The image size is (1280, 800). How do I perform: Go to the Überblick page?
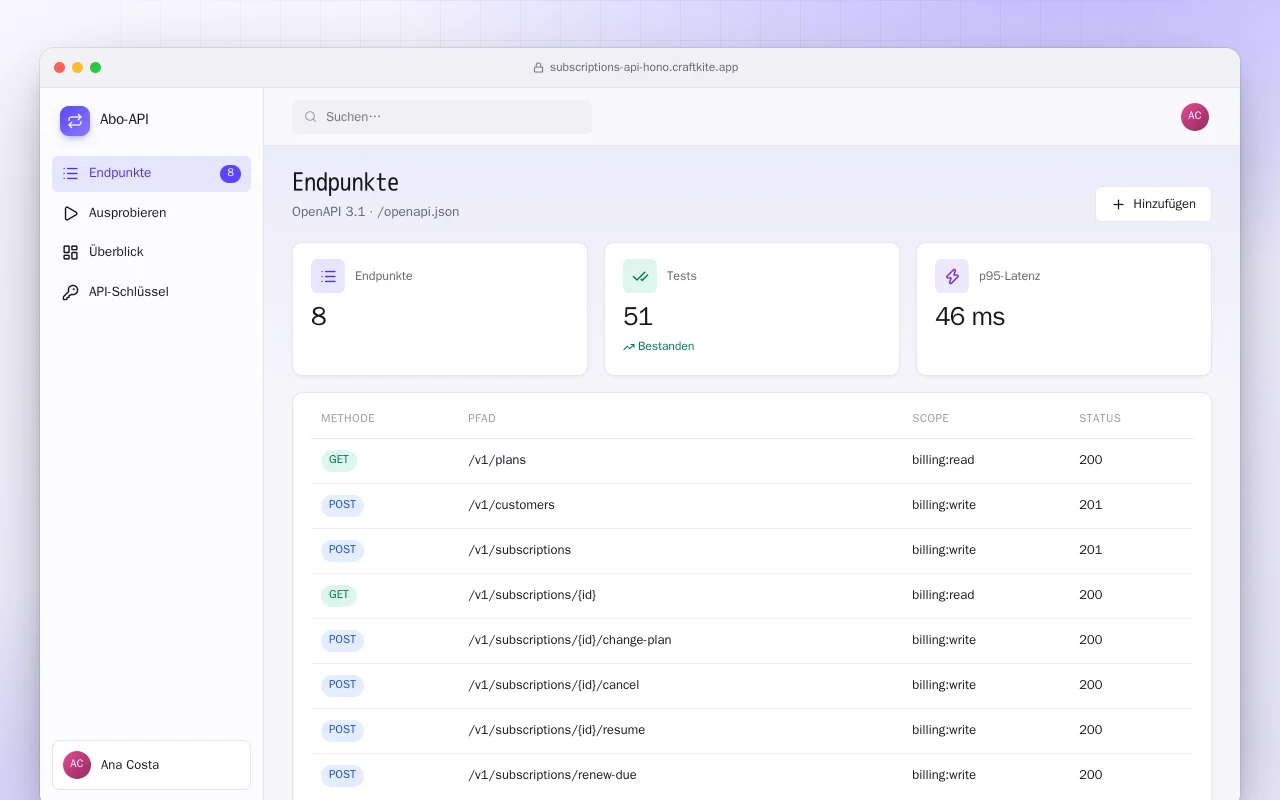click(151, 252)
